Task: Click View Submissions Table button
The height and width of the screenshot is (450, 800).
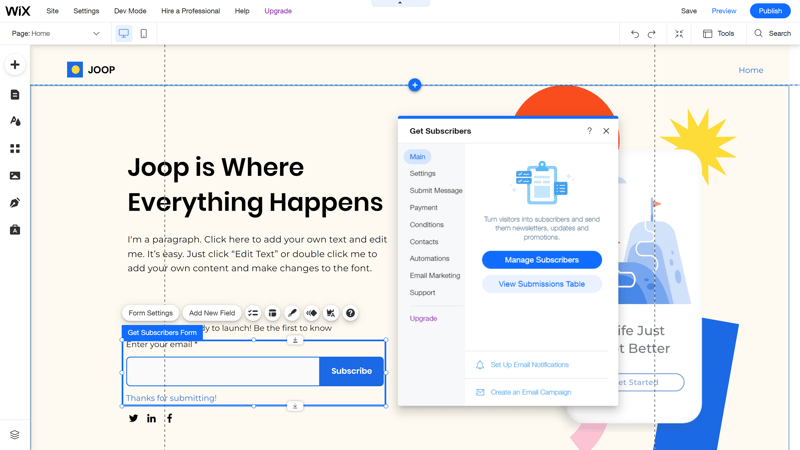Action: (542, 284)
